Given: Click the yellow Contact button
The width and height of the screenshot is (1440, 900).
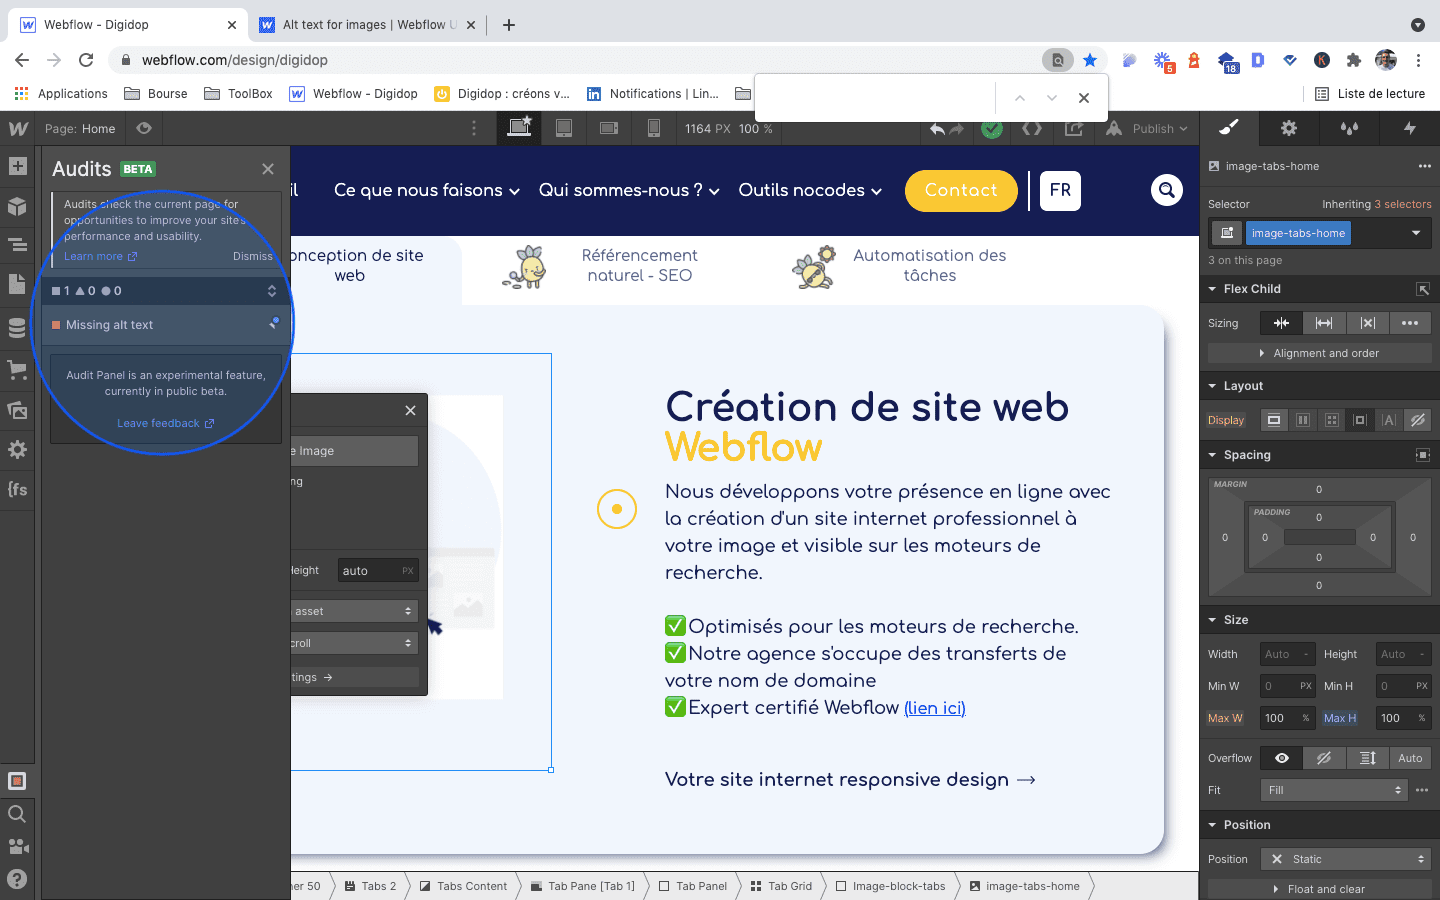Looking at the screenshot, I should coord(961,190).
